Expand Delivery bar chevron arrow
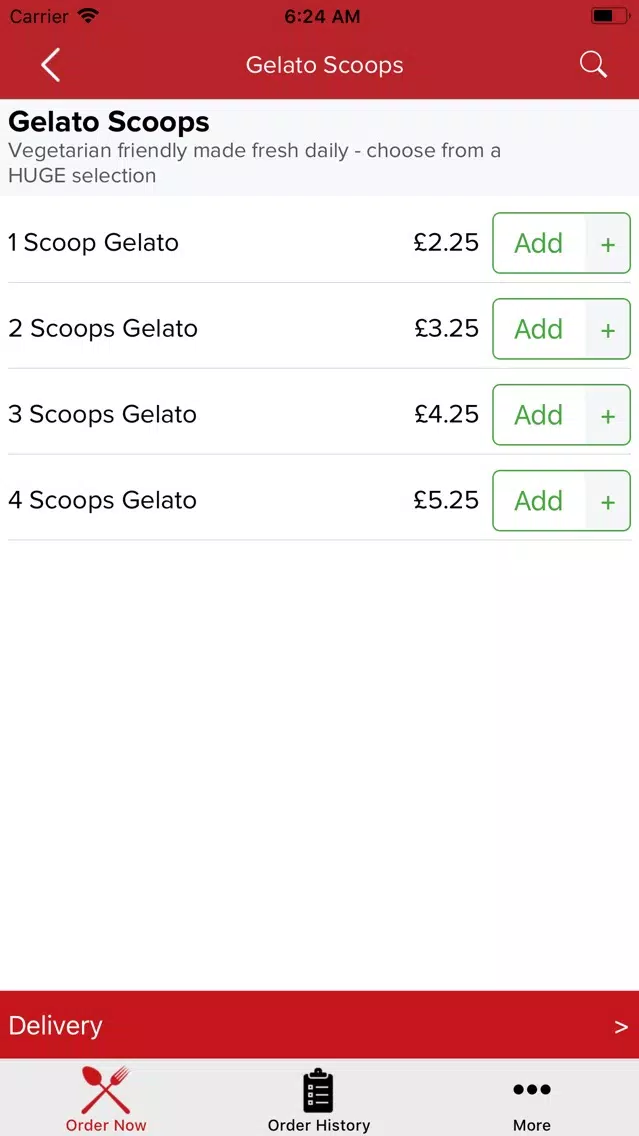This screenshot has width=639, height=1136. (x=621, y=1027)
